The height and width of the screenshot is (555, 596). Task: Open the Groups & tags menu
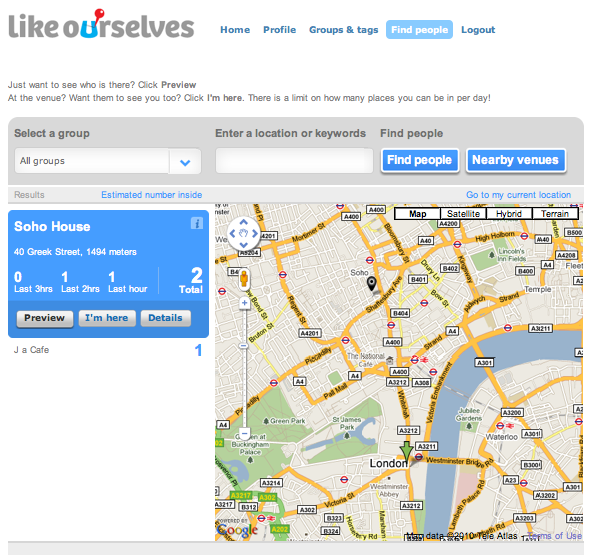tap(344, 30)
